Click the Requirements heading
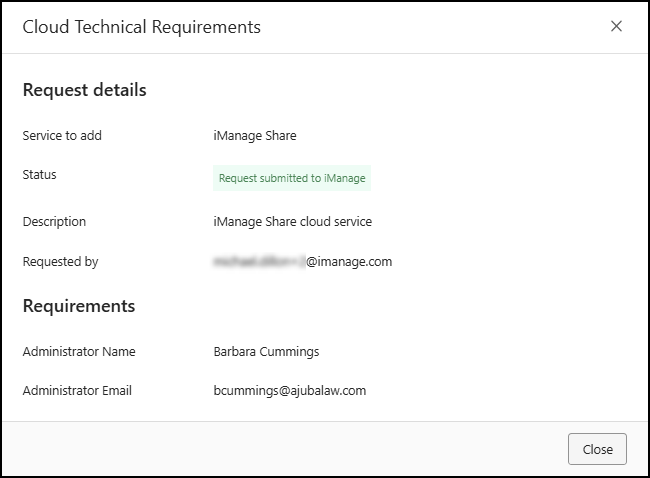Image resolution: width=650 pixels, height=478 pixels. click(x=79, y=306)
